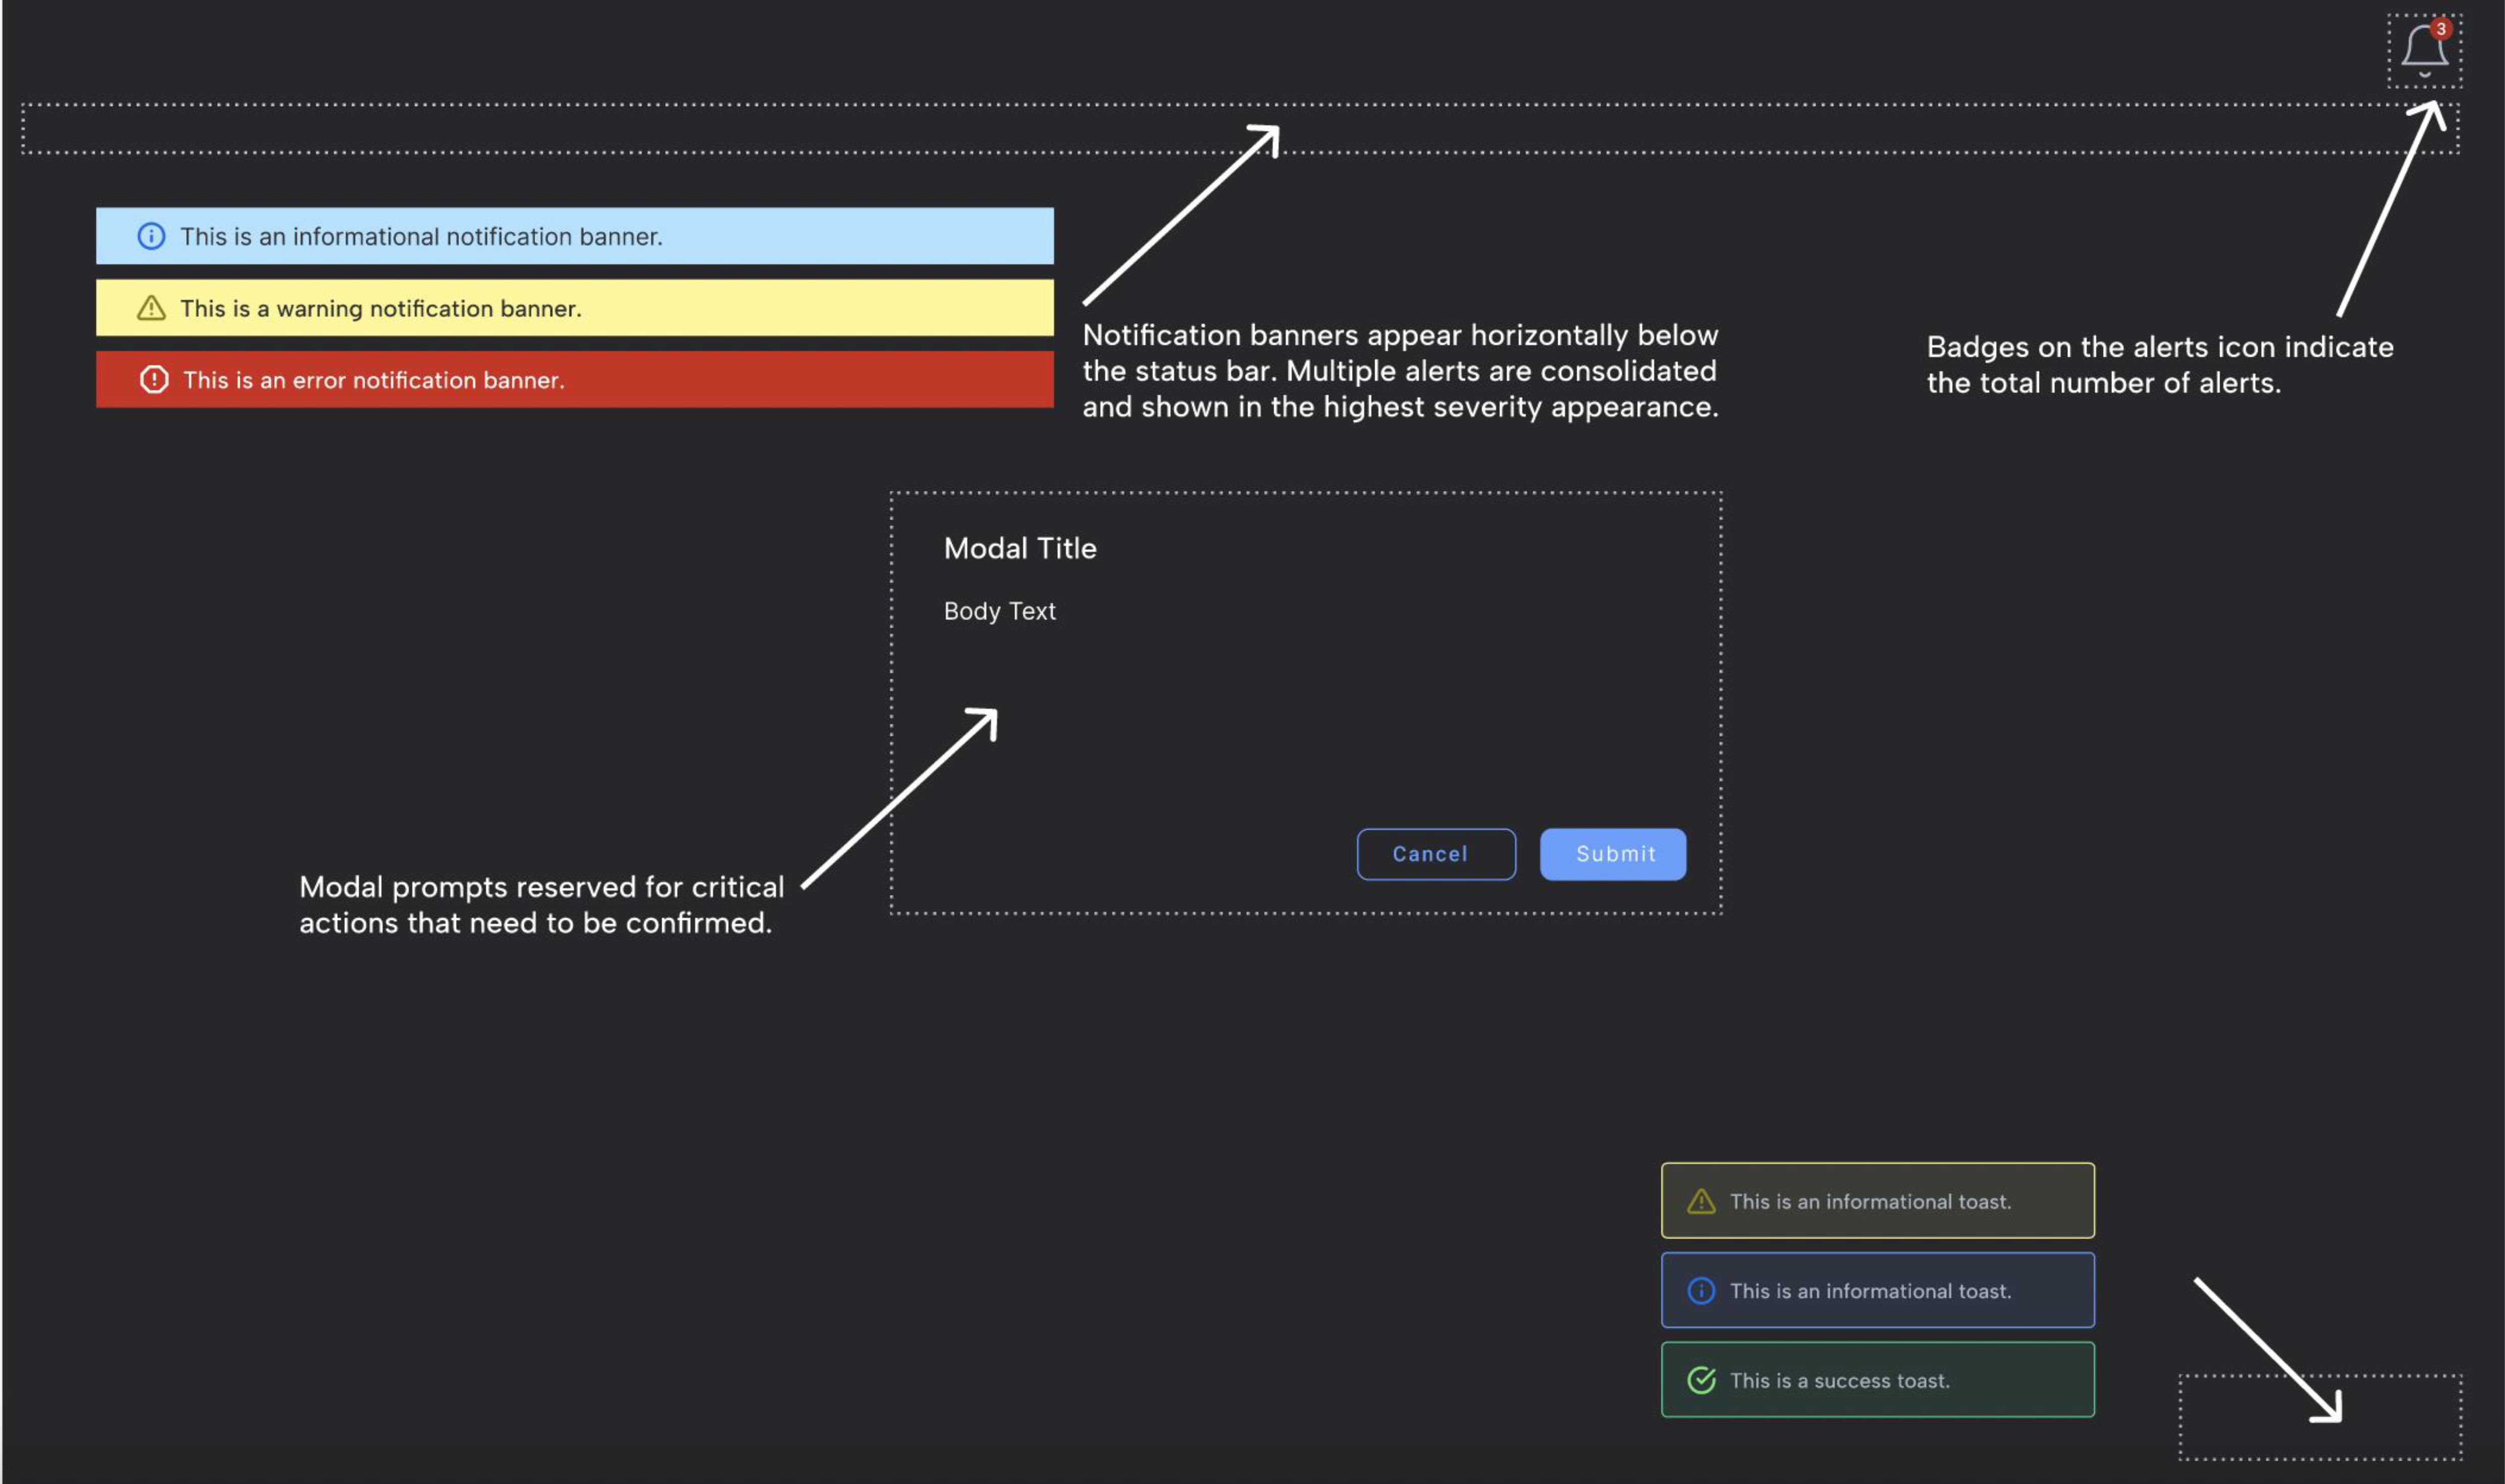Image resolution: width=2505 pixels, height=1484 pixels.
Task: Select the error notification banner
Action: pyautogui.click(x=575, y=380)
